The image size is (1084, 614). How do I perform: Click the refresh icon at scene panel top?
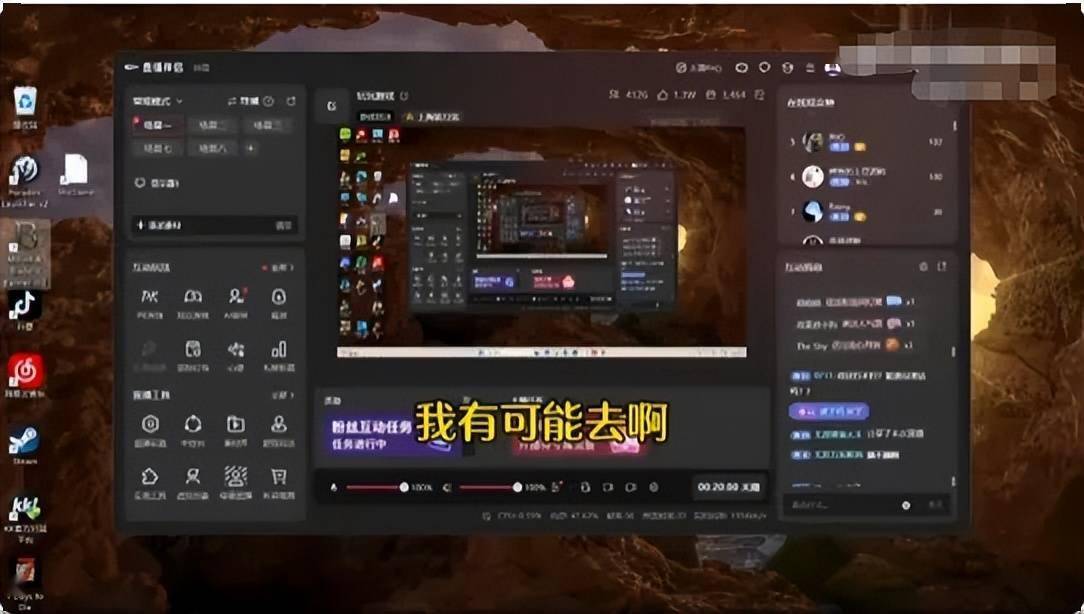pyautogui.click(x=291, y=101)
